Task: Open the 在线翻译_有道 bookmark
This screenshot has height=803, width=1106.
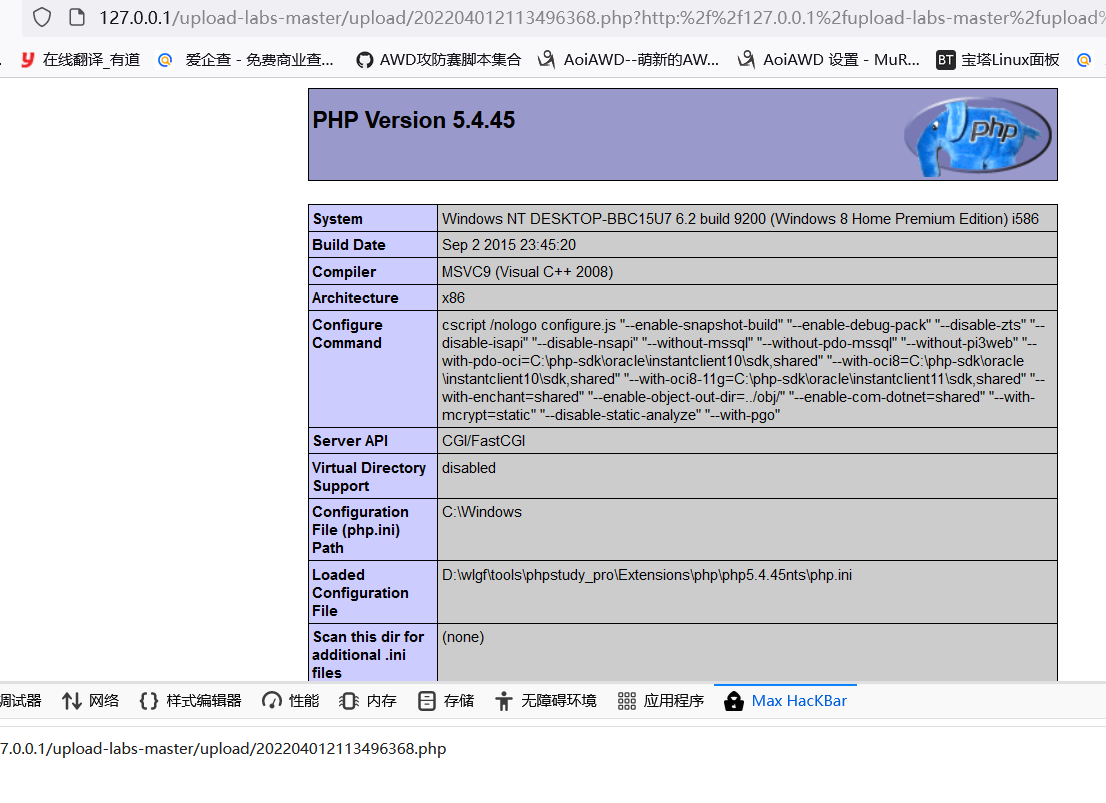Action: point(80,60)
